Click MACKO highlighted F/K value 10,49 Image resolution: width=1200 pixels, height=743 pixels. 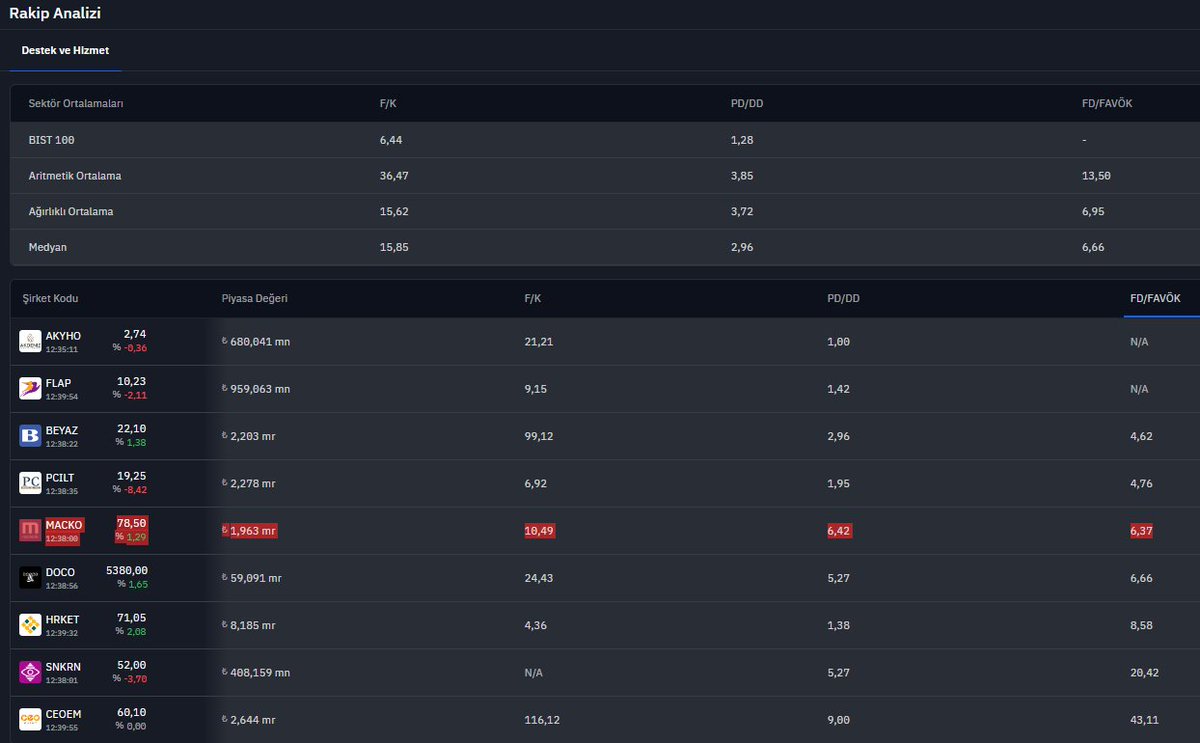pos(539,531)
